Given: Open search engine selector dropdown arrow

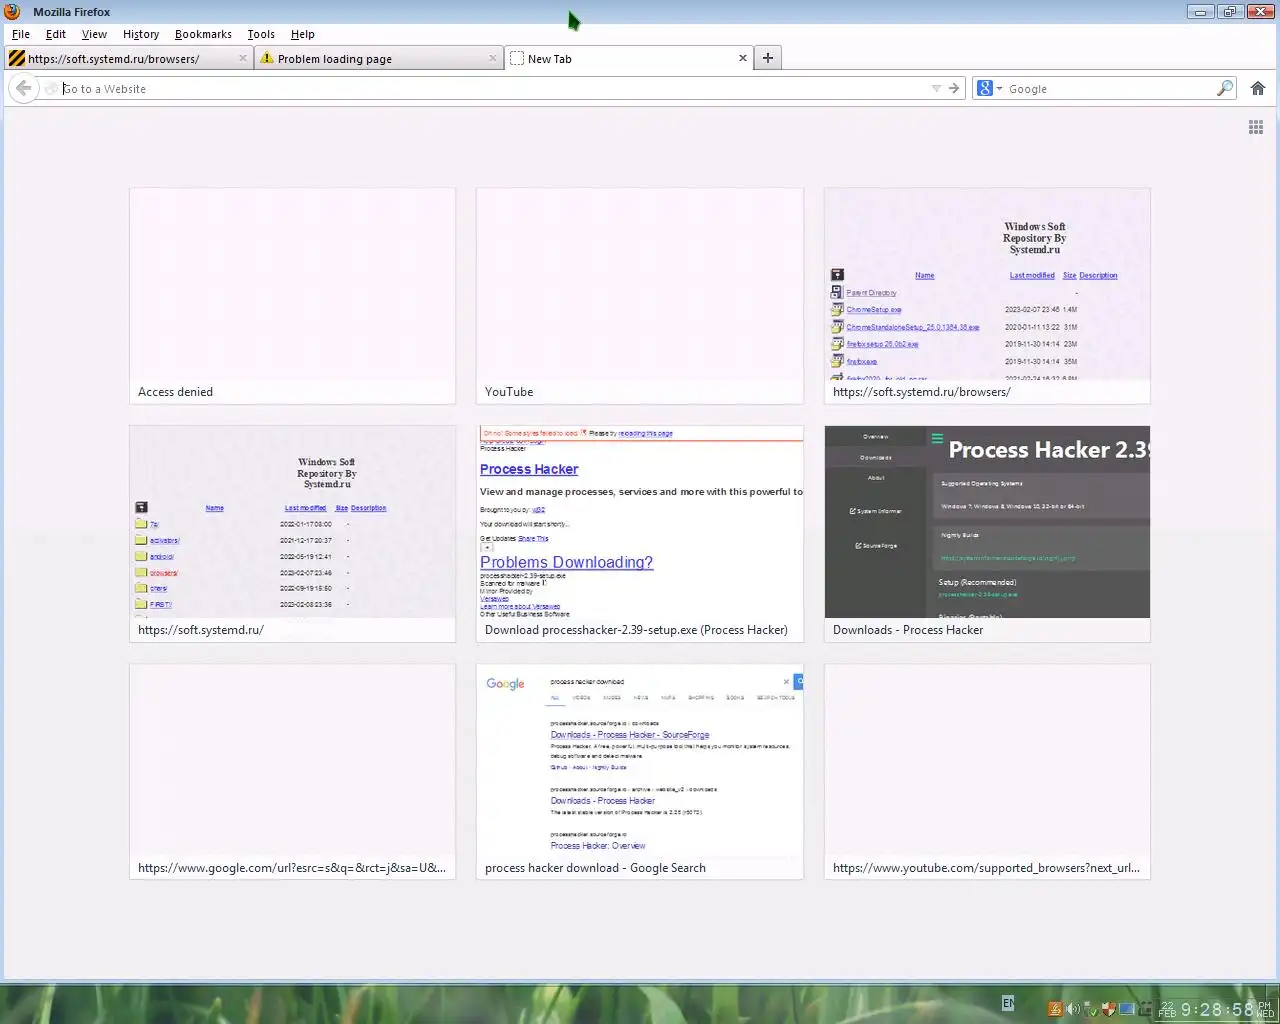Looking at the screenshot, I should pos(999,89).
